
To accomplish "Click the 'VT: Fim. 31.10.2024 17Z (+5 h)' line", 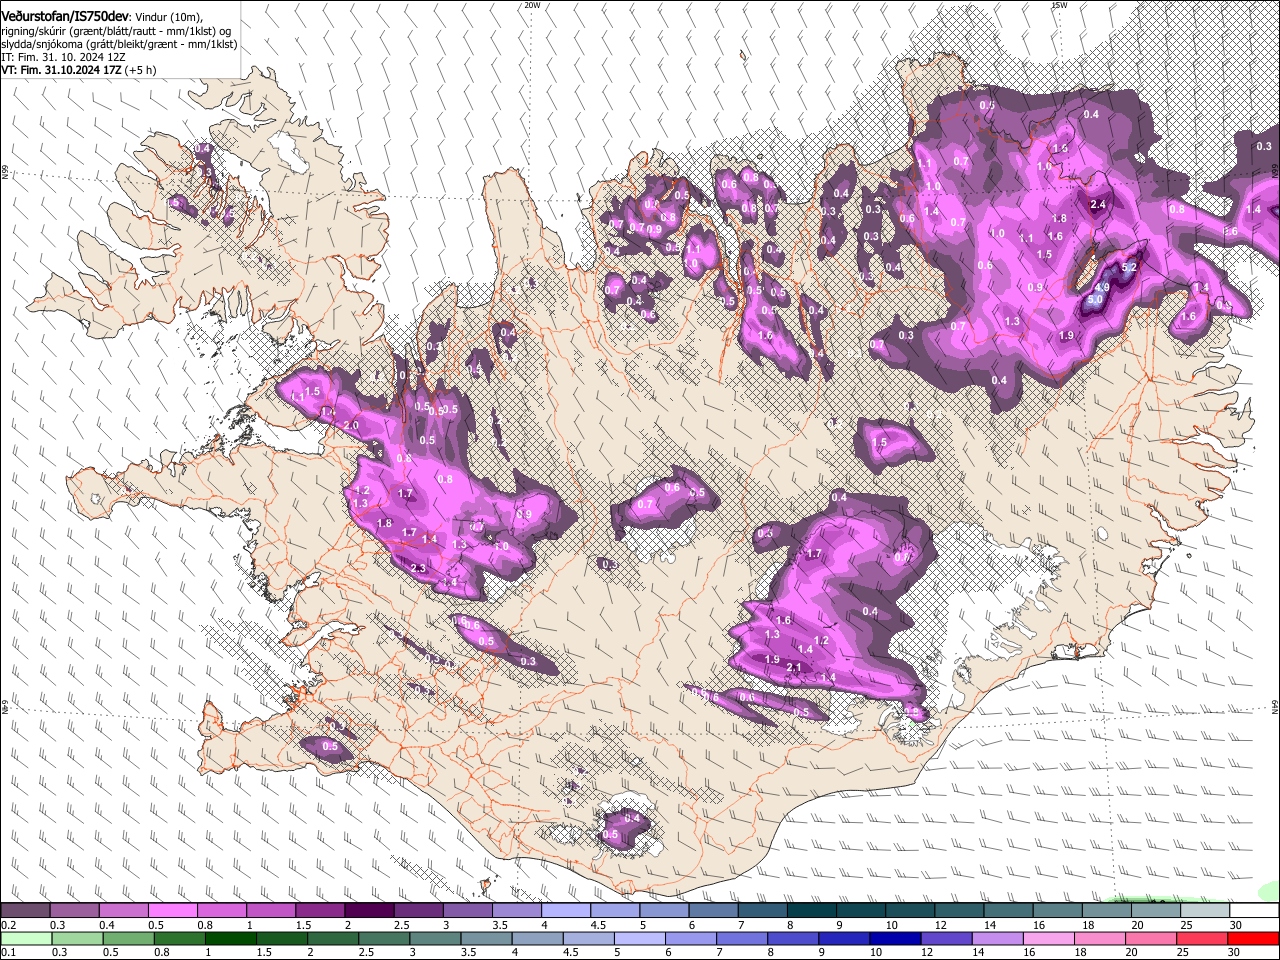I will [78, 70].
